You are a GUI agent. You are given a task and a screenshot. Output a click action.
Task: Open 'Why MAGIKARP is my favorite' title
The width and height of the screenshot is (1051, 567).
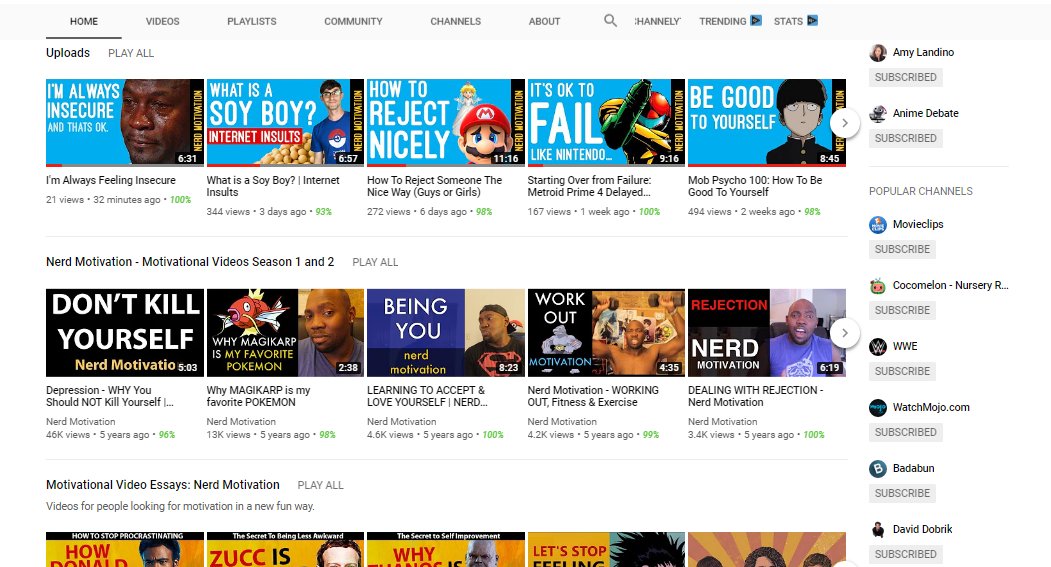pyautogui.click(x=259, y=396)
